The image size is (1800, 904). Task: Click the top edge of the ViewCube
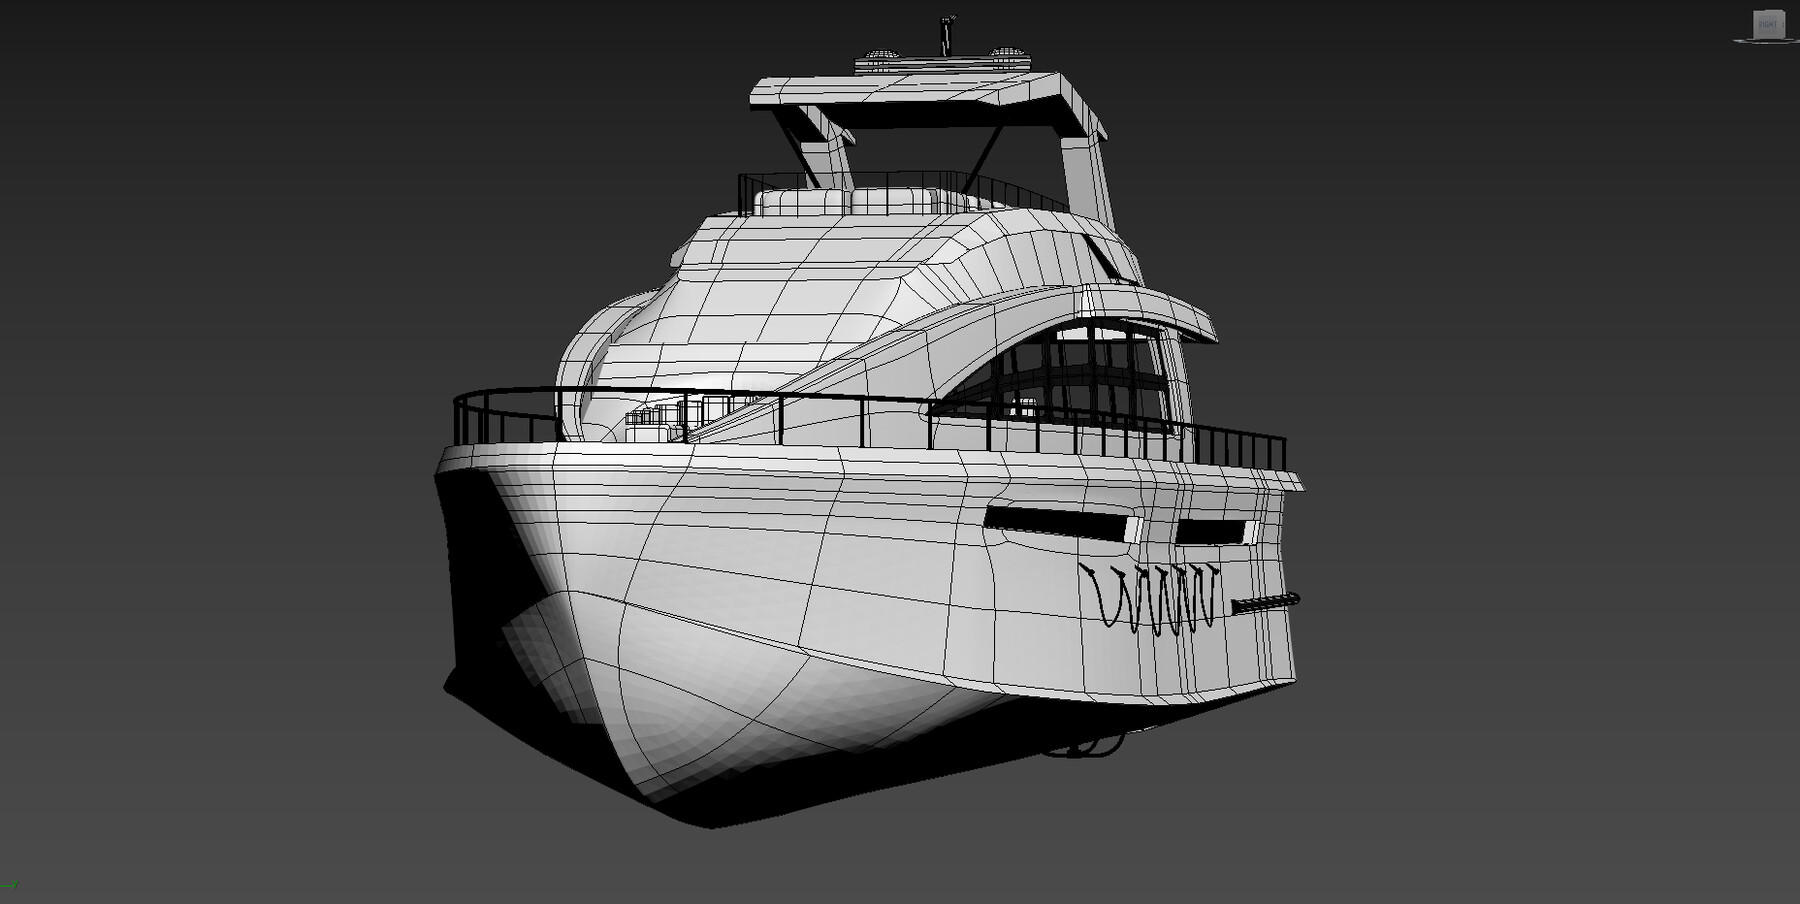tap(1768, 11)
